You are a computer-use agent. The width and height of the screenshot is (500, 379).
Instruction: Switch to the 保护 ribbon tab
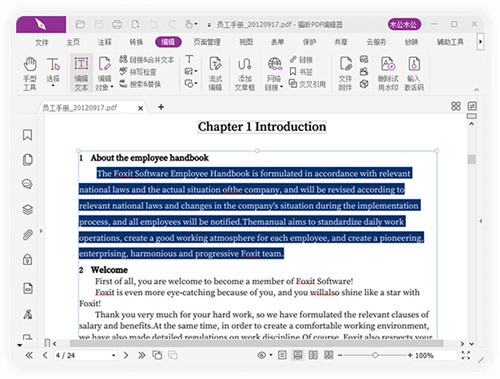(x=309, y=42)
